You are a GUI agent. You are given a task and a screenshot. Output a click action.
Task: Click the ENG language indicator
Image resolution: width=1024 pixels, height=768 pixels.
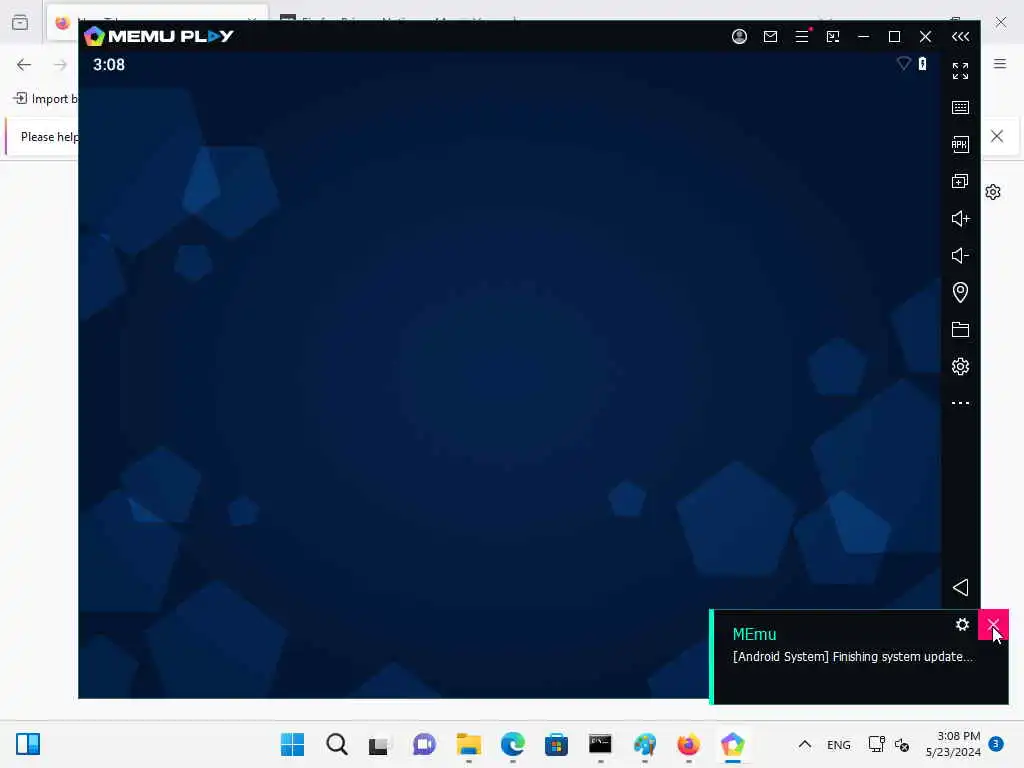(839, 744)
